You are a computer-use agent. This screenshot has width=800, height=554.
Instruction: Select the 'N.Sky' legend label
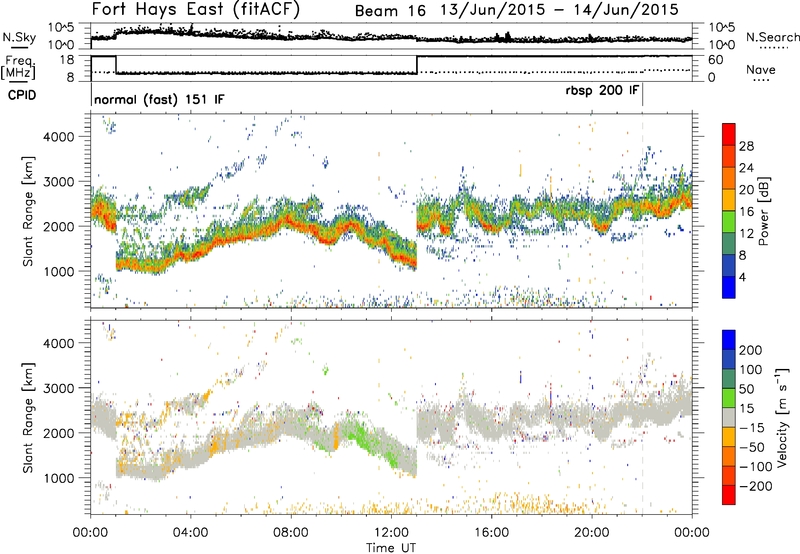(19, 37)
